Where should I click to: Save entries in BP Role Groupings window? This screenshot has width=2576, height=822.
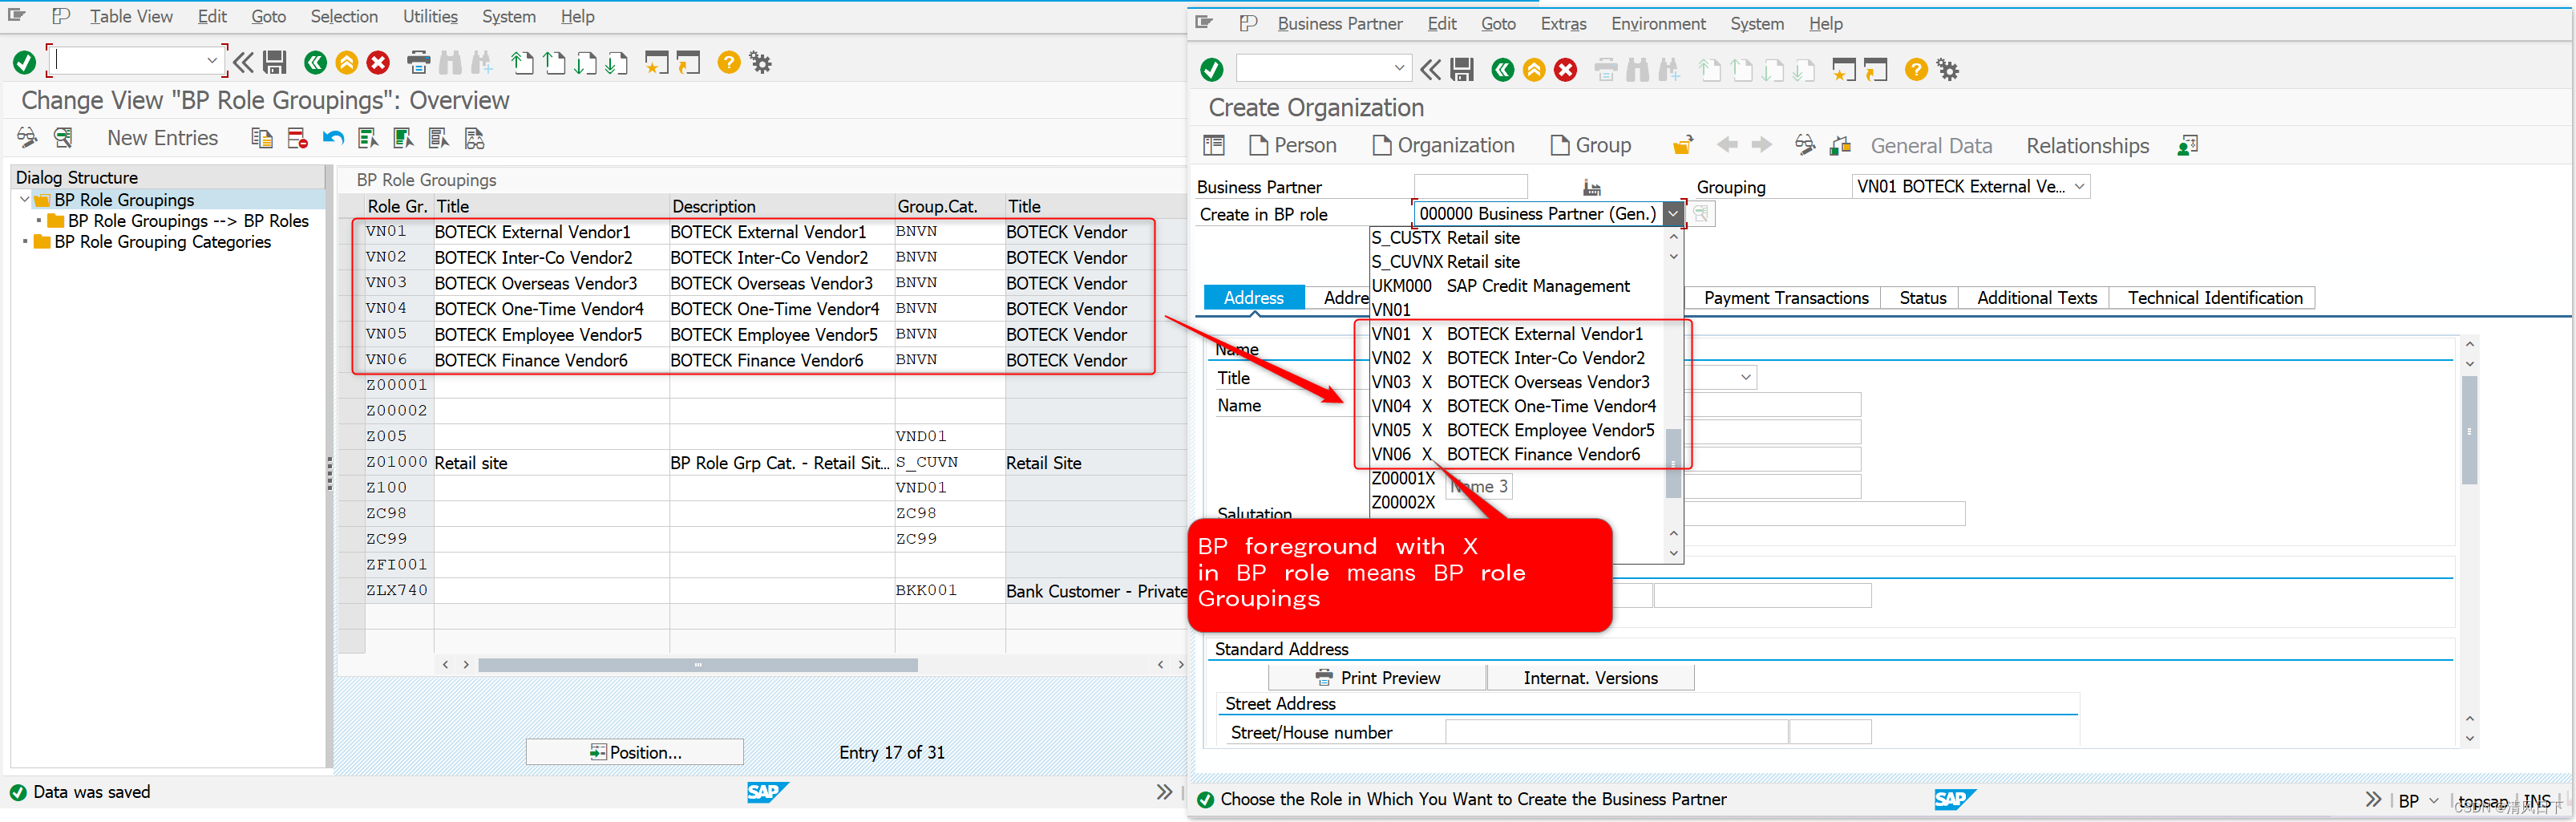click(275, 63)
